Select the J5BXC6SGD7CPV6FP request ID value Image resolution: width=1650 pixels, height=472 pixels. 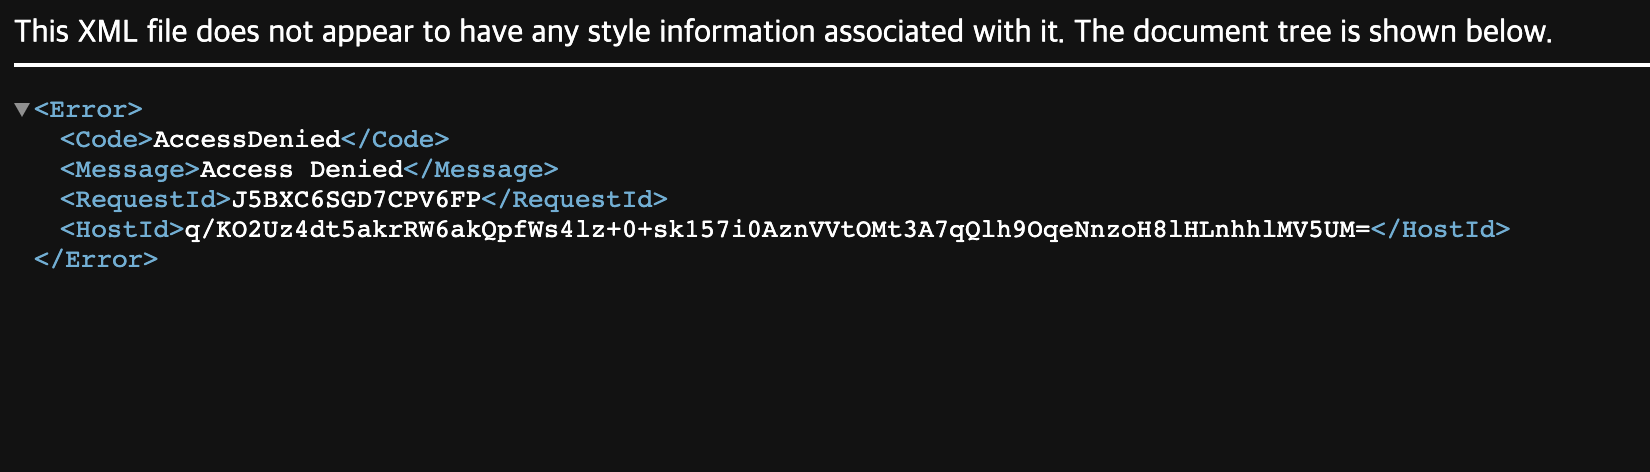click(x=356, y=199)
